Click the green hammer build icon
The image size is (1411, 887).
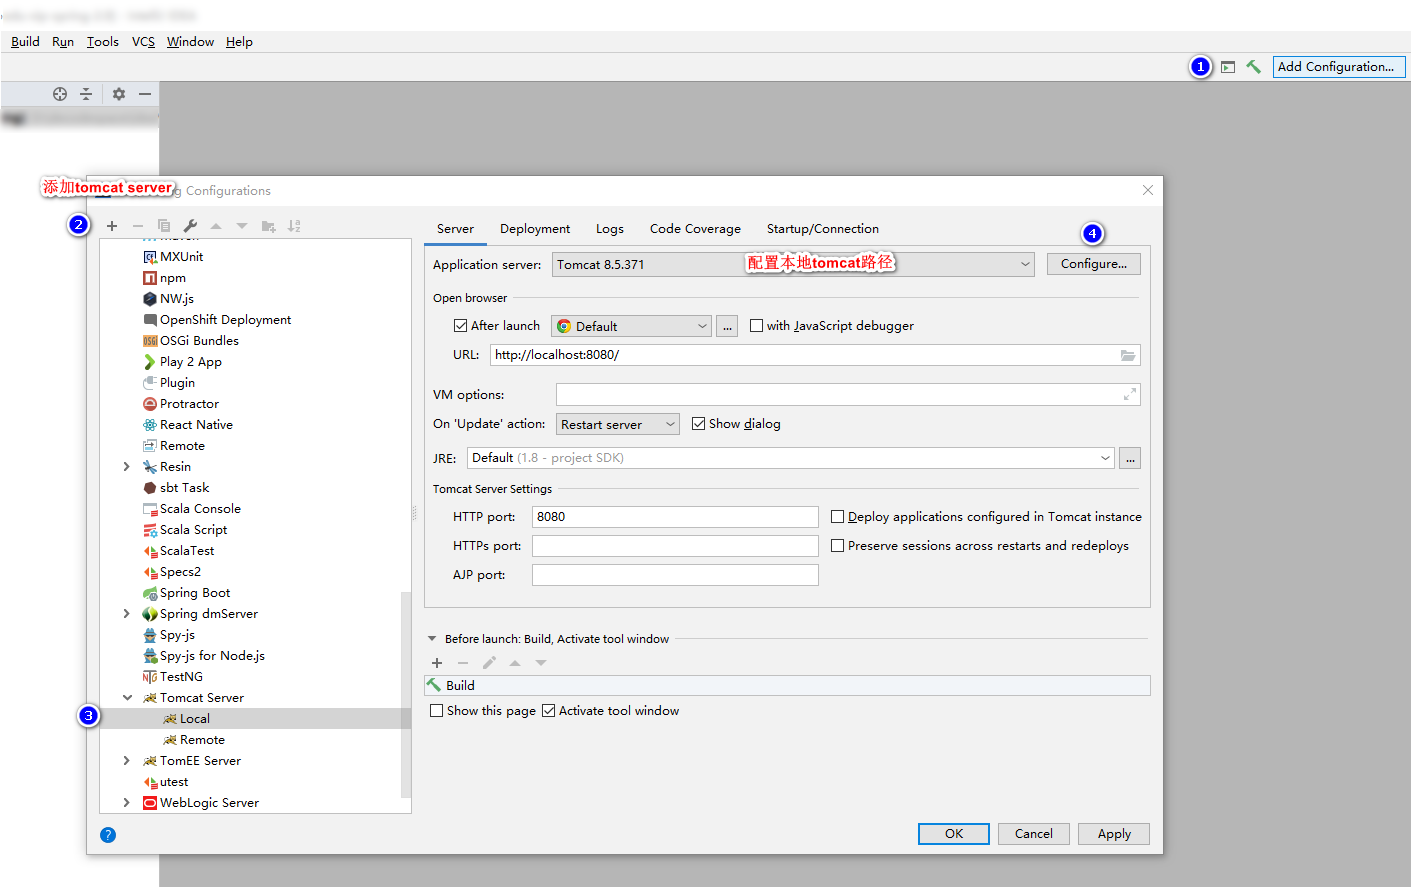tap(1253, 67)
